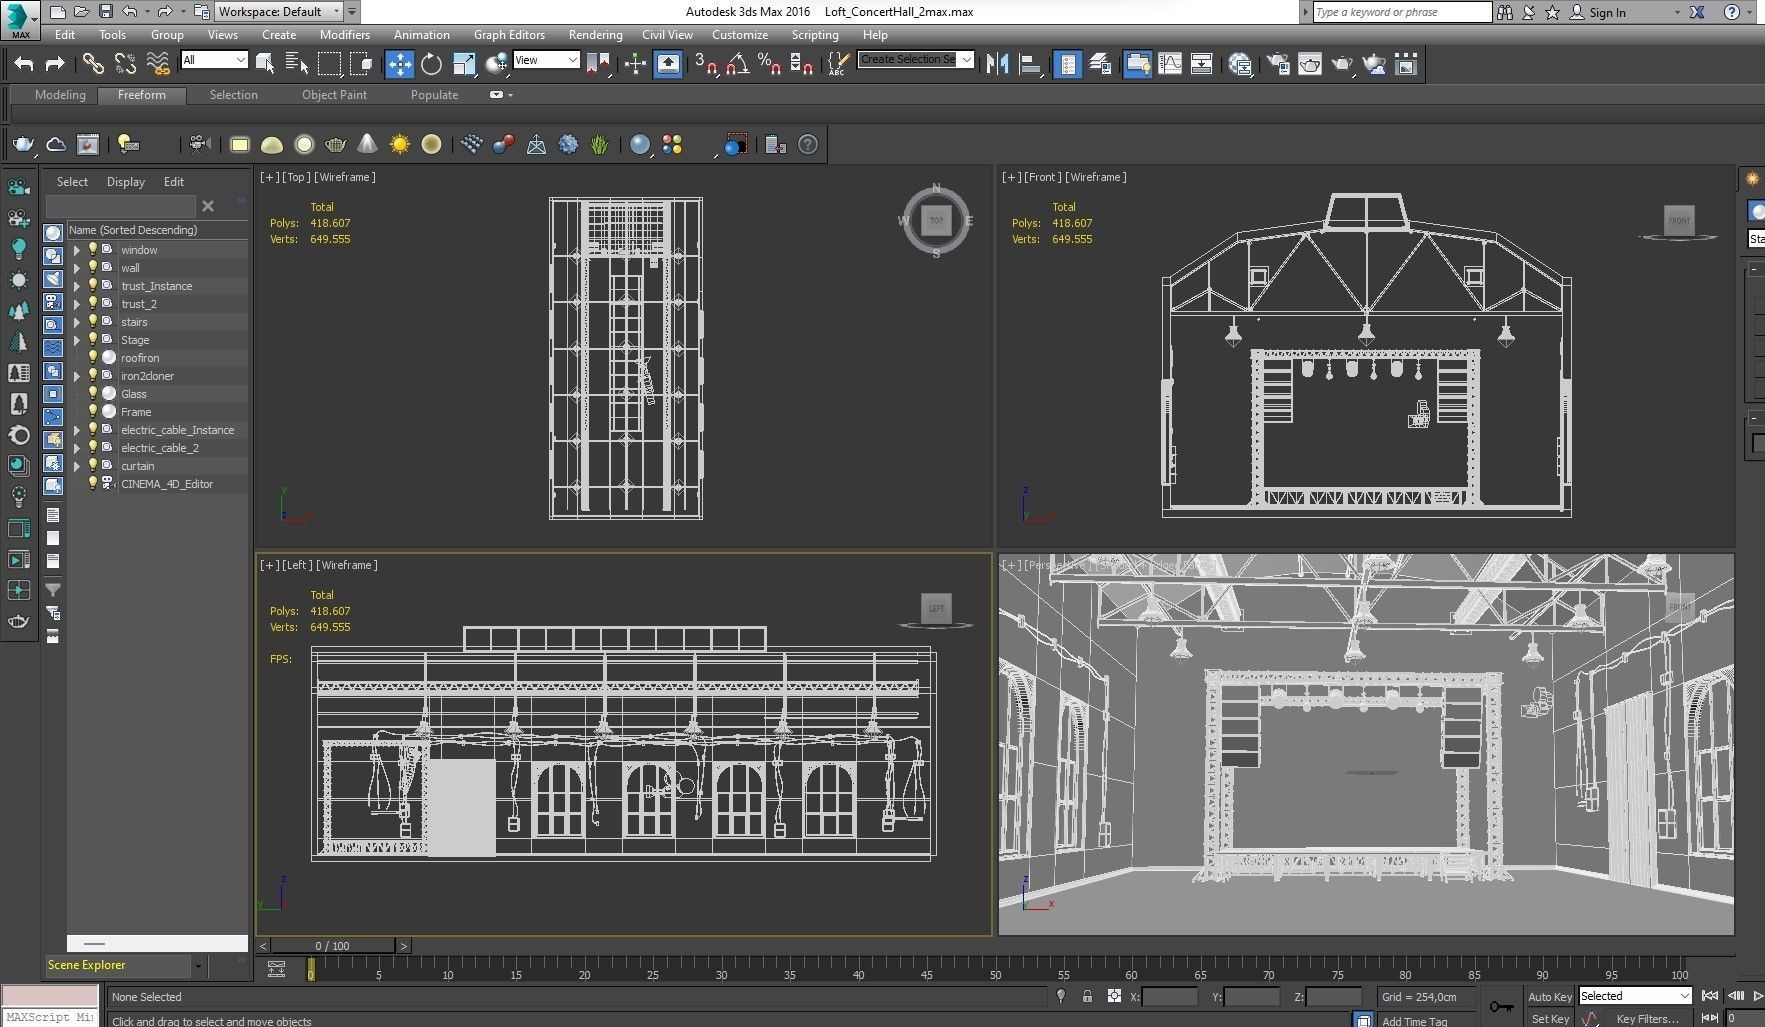Choose the Select Object tool

pyautogui.click(x=265, y=64)
